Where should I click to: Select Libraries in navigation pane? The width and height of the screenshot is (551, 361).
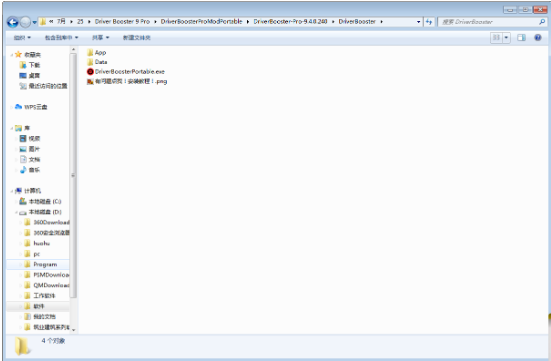click(x=23, y=128)
